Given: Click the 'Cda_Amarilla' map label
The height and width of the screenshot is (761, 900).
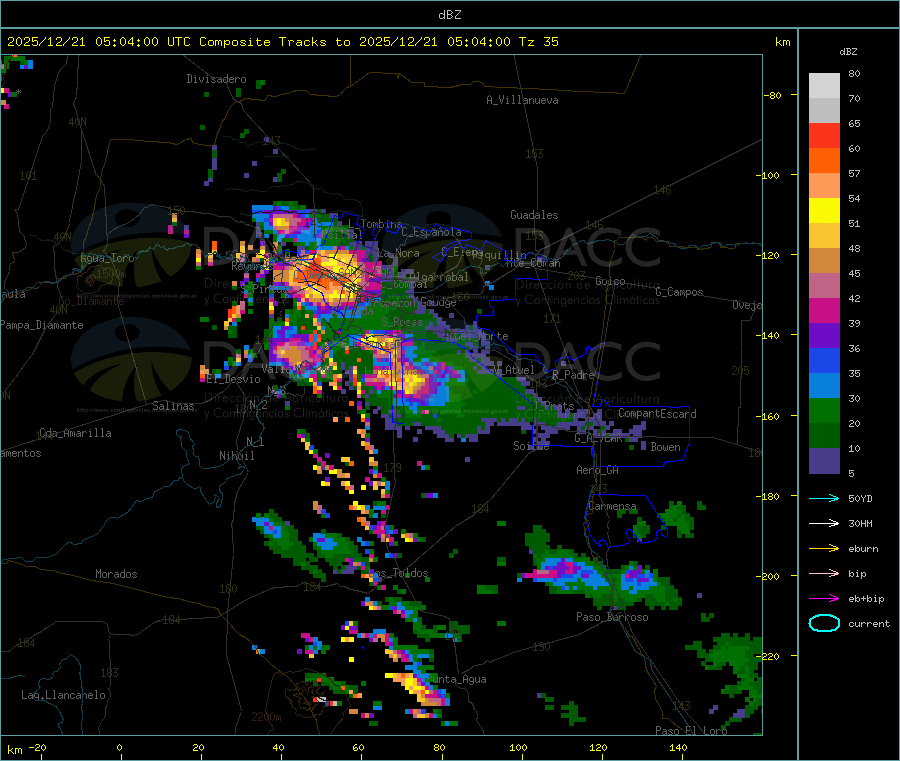Looking at the screenshot, I should (75, 433).
